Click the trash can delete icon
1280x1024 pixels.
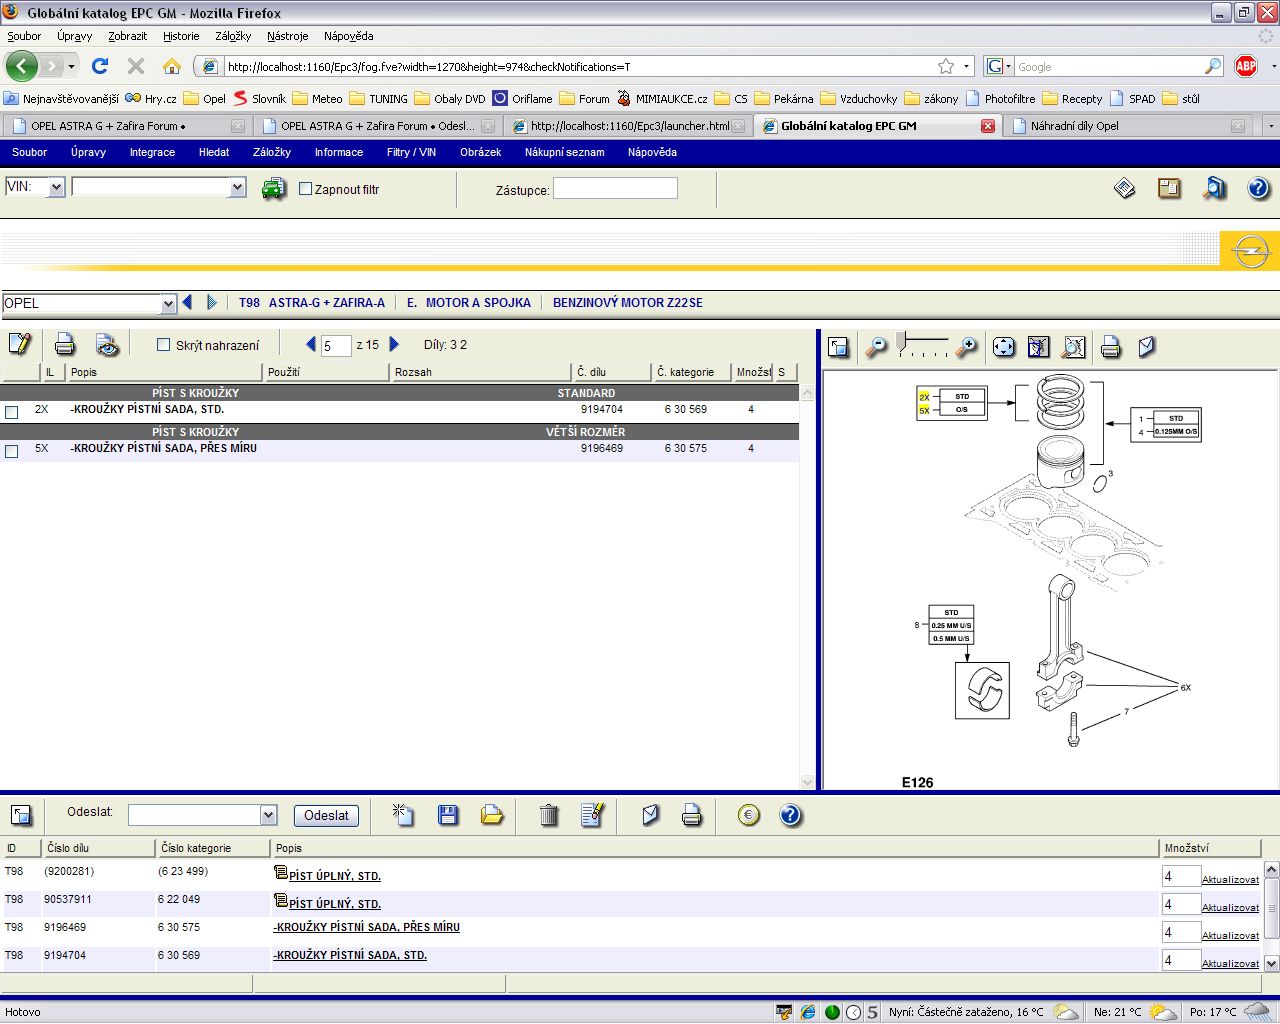point(548,815)
